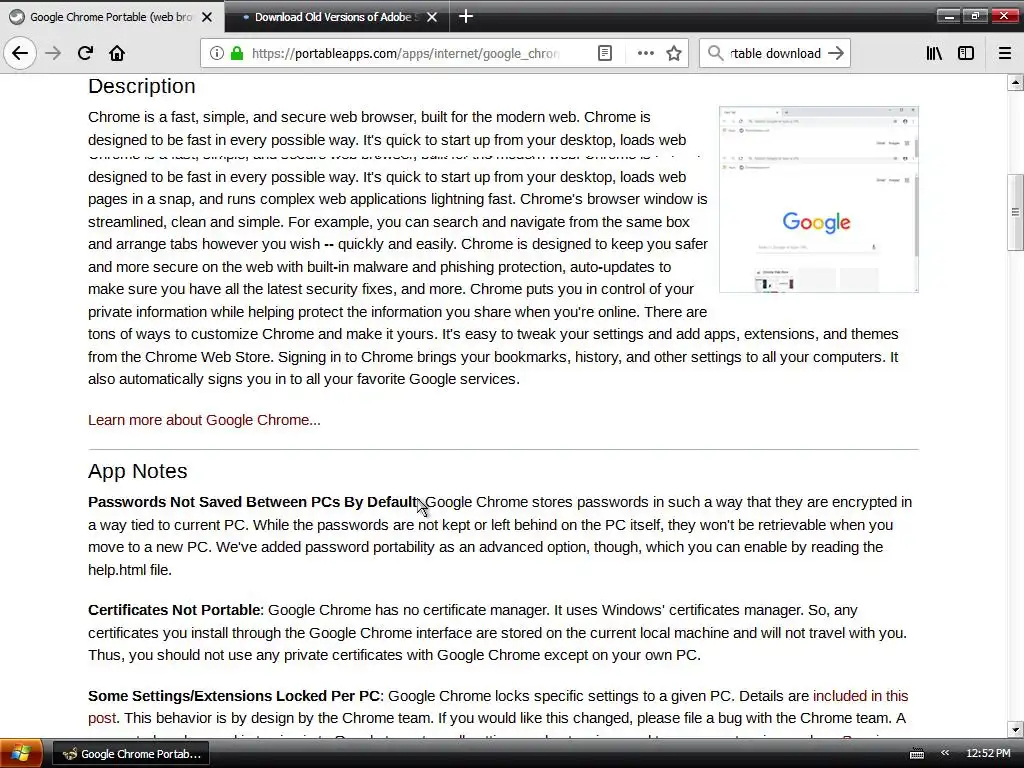Switch to Google Chrome Portable tab

[x=111, y=17]
